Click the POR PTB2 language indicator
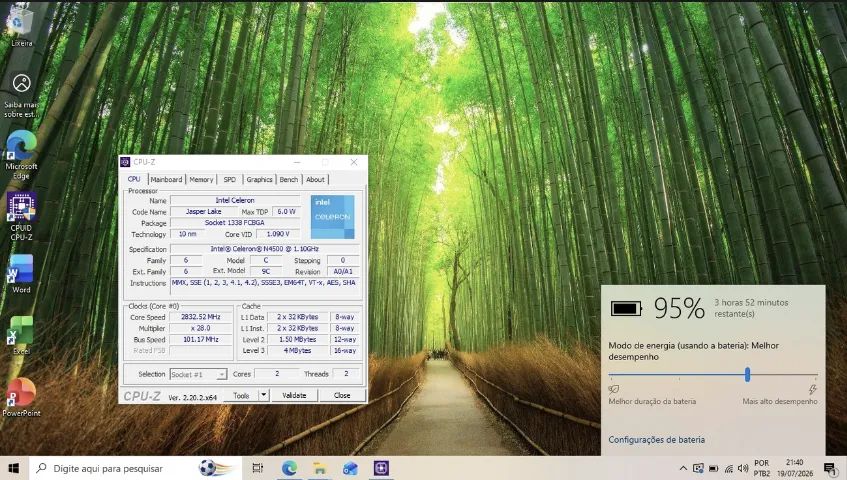 [762, 468]
